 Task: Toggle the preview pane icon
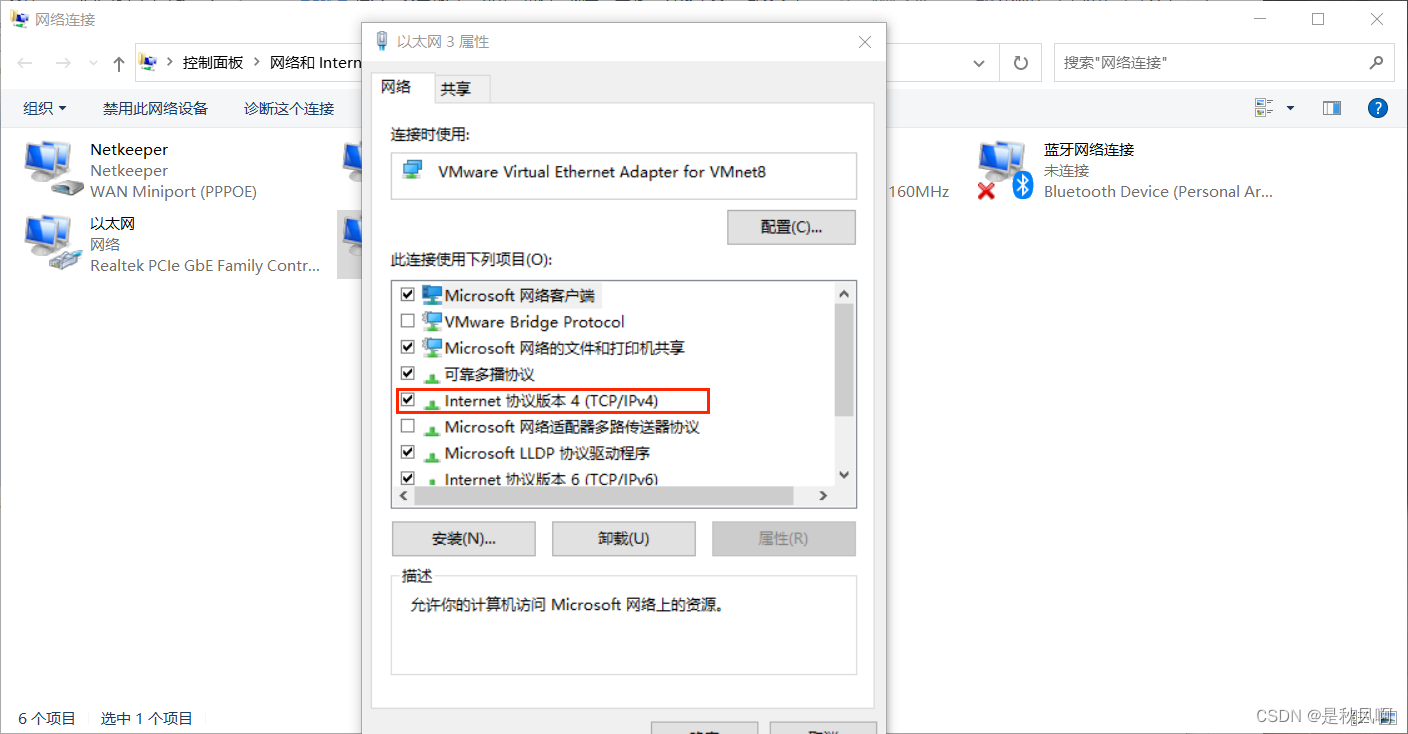(1331, 108)
